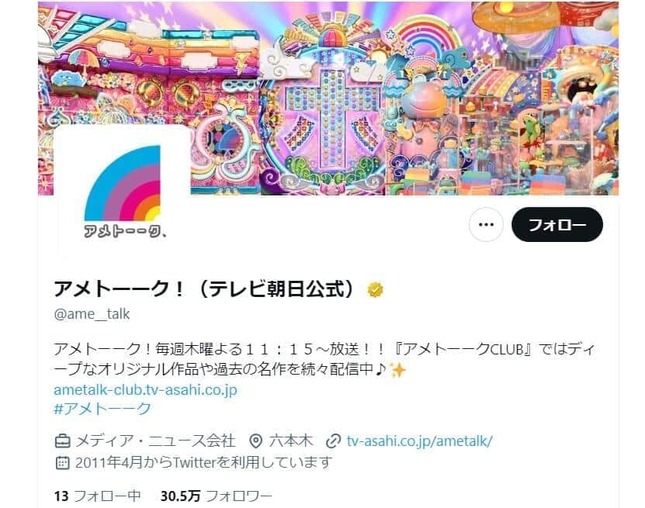Click the gold verified badge icon

[x=375, y=290]
